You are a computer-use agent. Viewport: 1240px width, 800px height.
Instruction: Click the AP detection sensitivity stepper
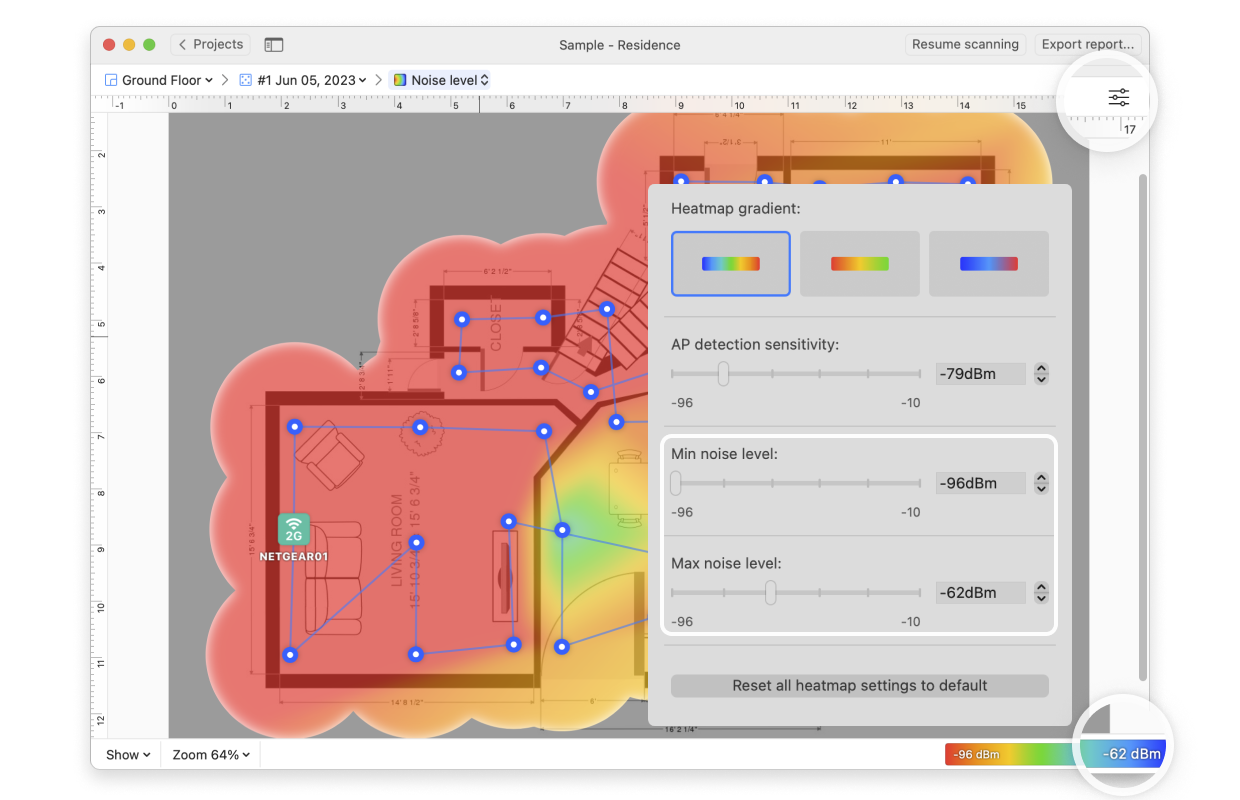[1041, 374]
